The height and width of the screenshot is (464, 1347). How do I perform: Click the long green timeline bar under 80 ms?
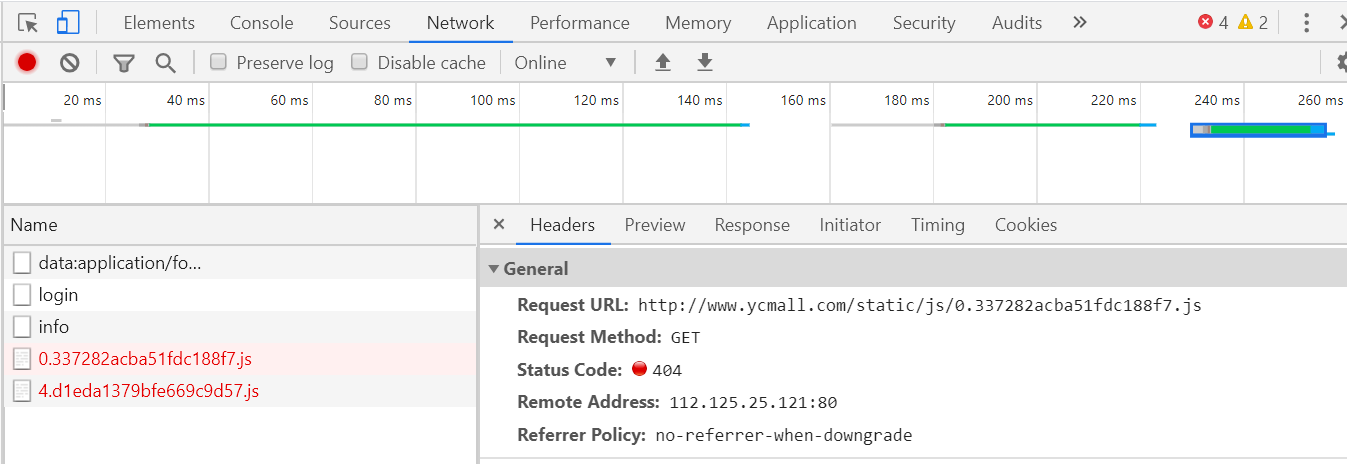coord(447,125)
